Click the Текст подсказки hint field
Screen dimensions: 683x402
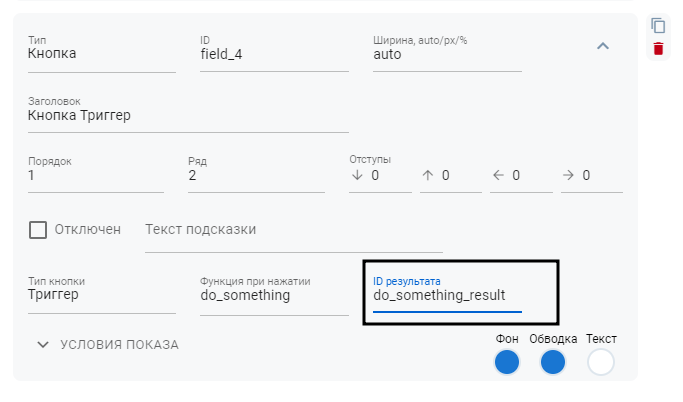click(292, 230)
